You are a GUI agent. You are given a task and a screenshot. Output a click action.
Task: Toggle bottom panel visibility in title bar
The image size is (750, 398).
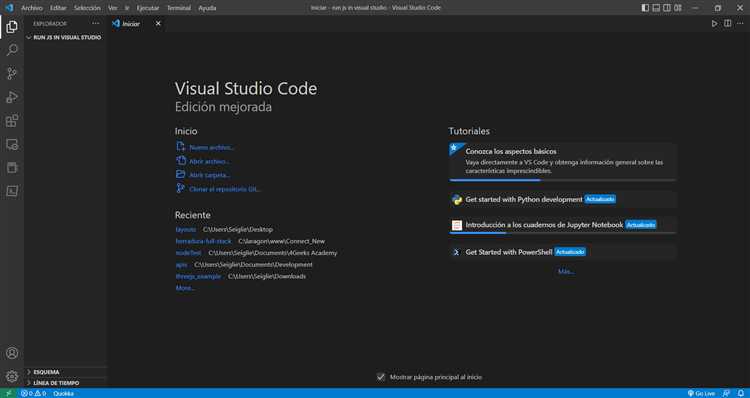pos(656,8)
